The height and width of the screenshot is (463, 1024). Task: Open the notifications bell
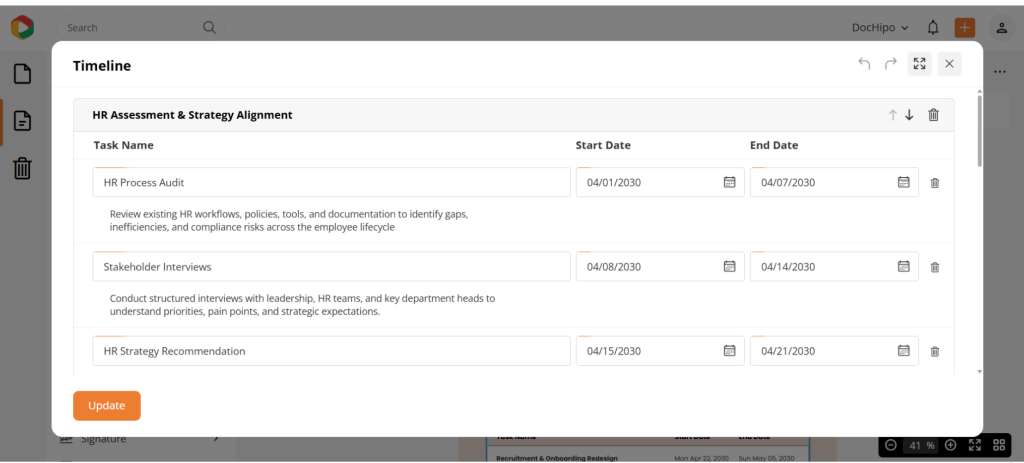(x=933, y=27)
